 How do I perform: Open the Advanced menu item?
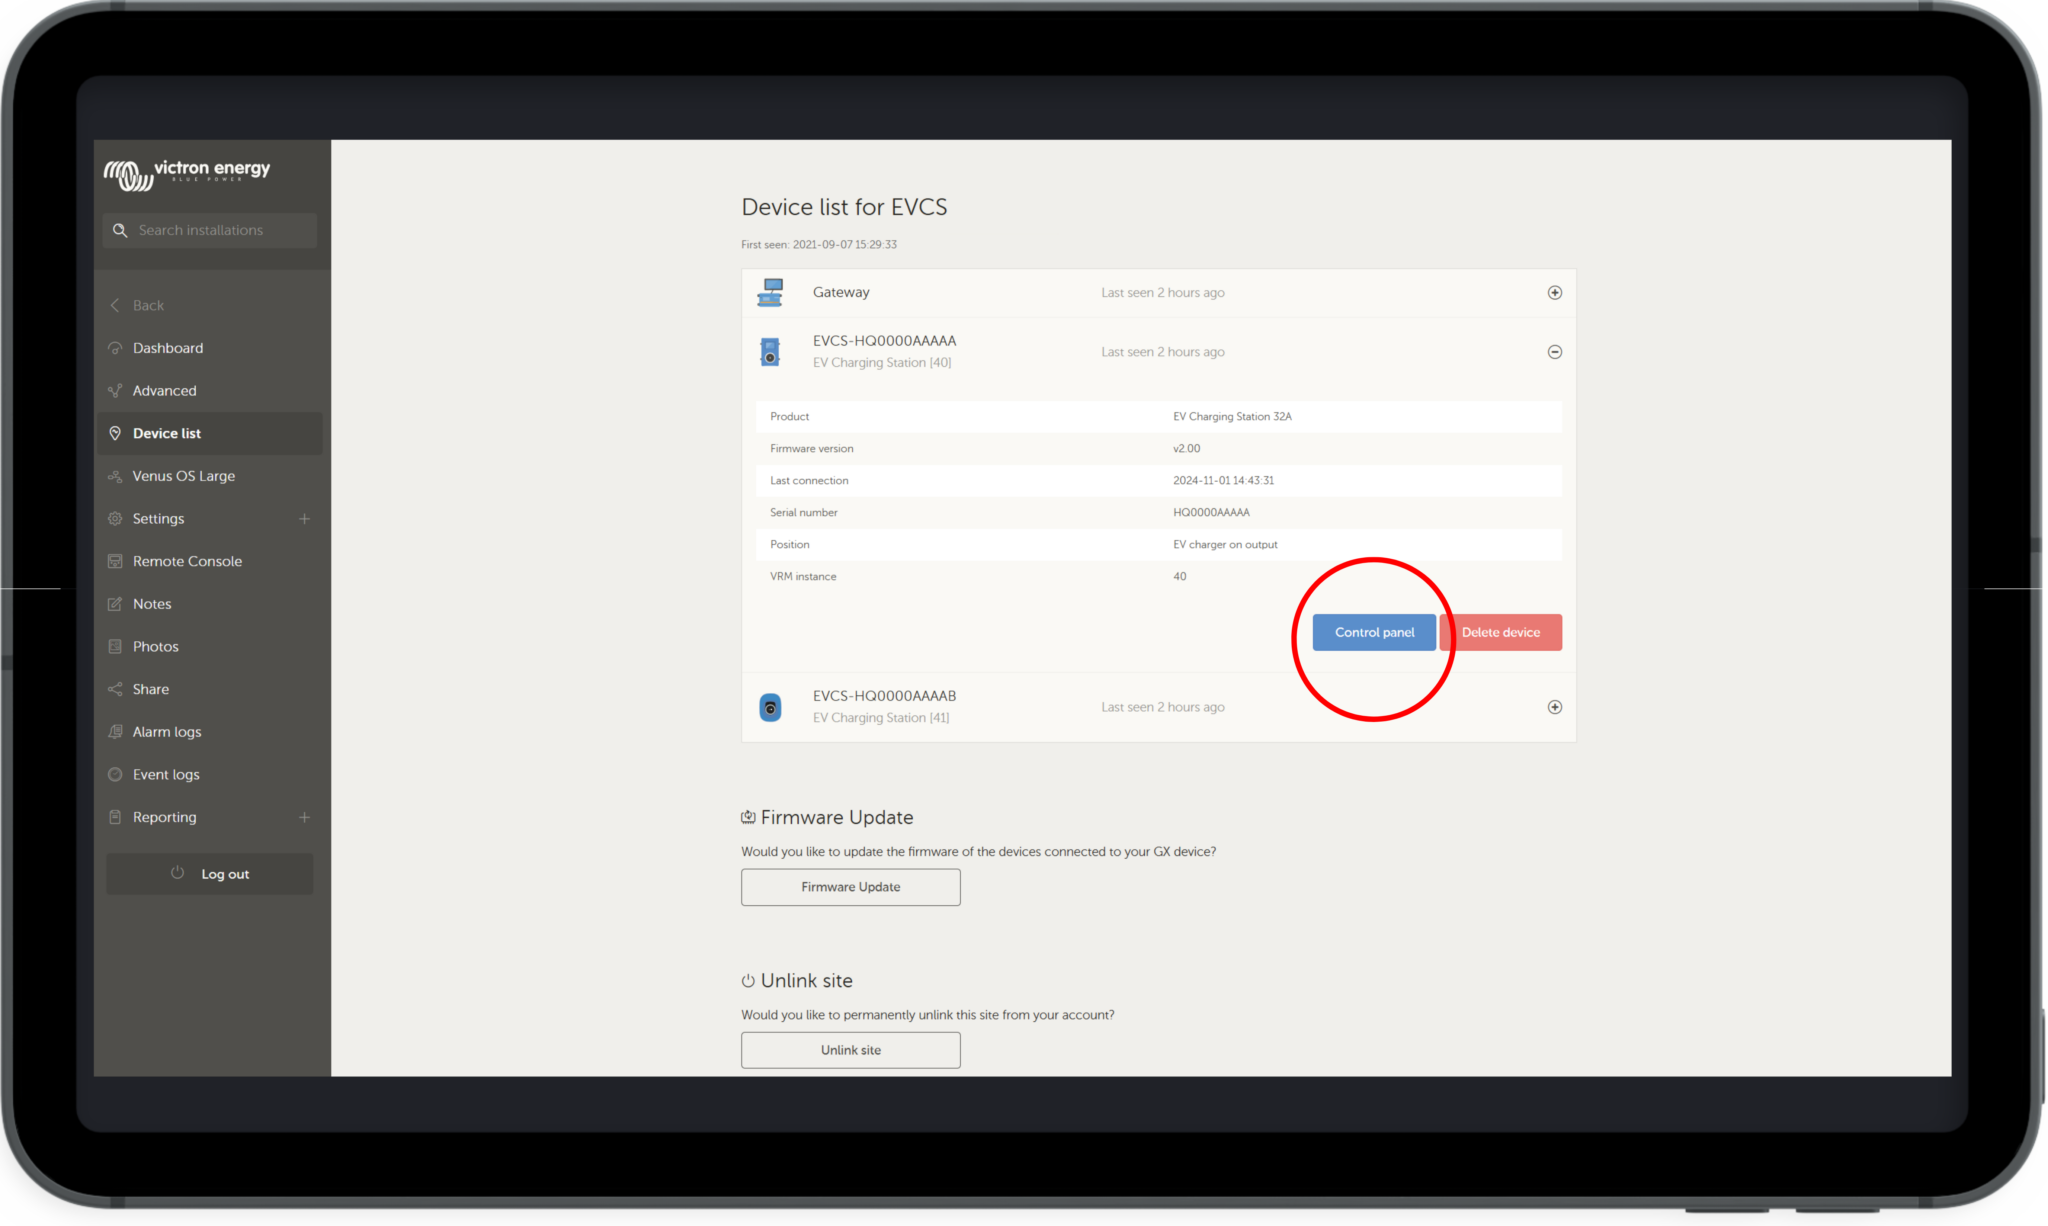(x=165, y=391)
